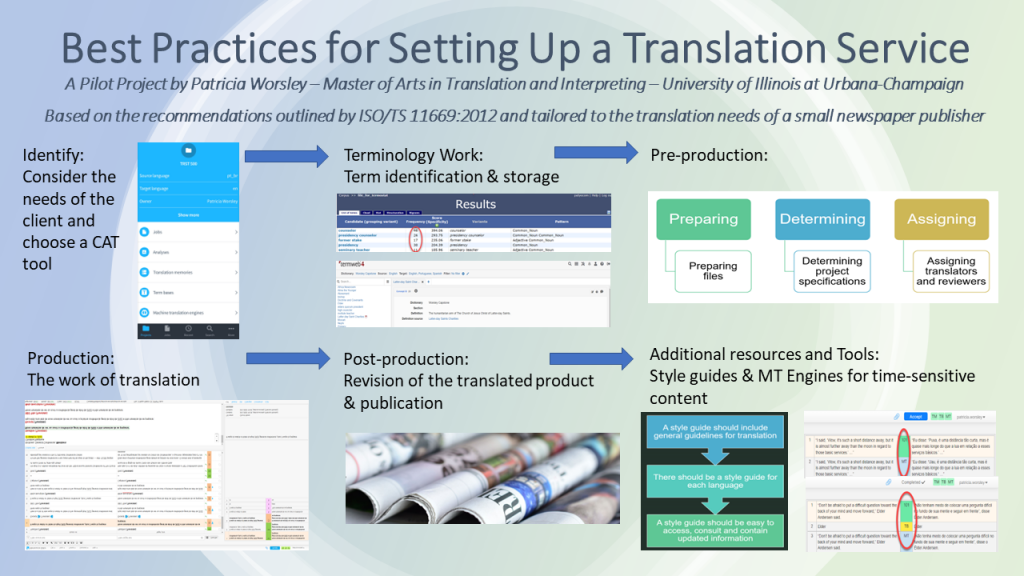Click the paperclip icon beside Completed
Viewport: 1024px width, 576px height.
tap(889, 483)
